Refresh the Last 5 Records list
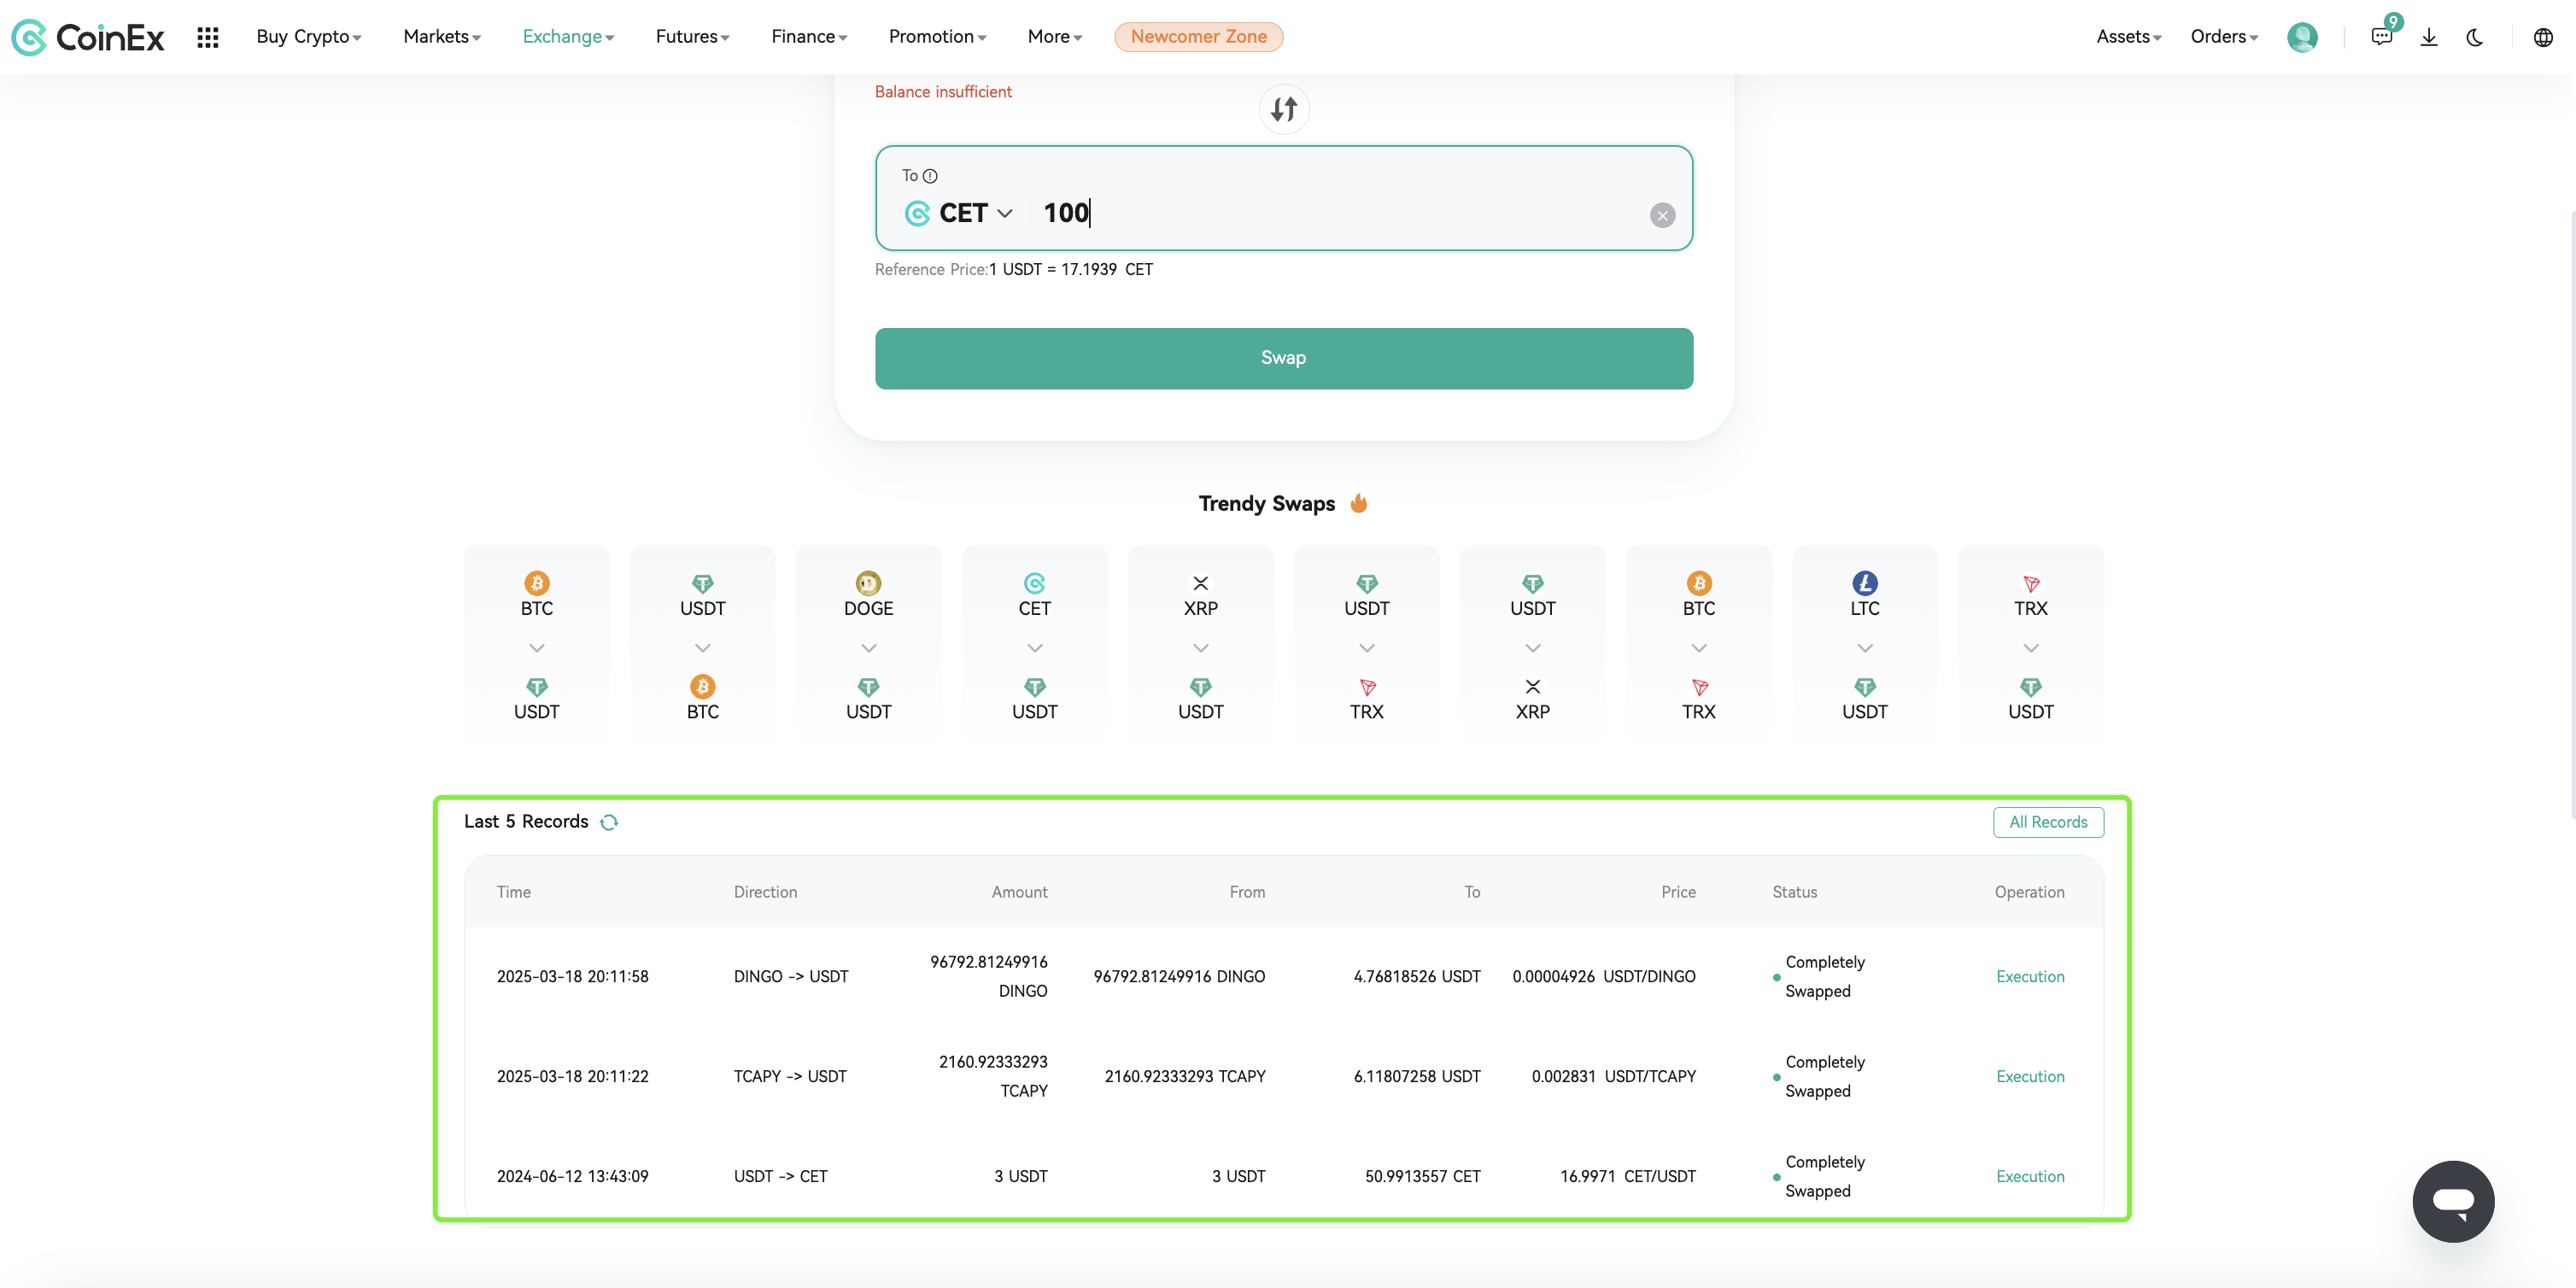The width and height of the screenshot is (2576, 1288). pos(609,822)
